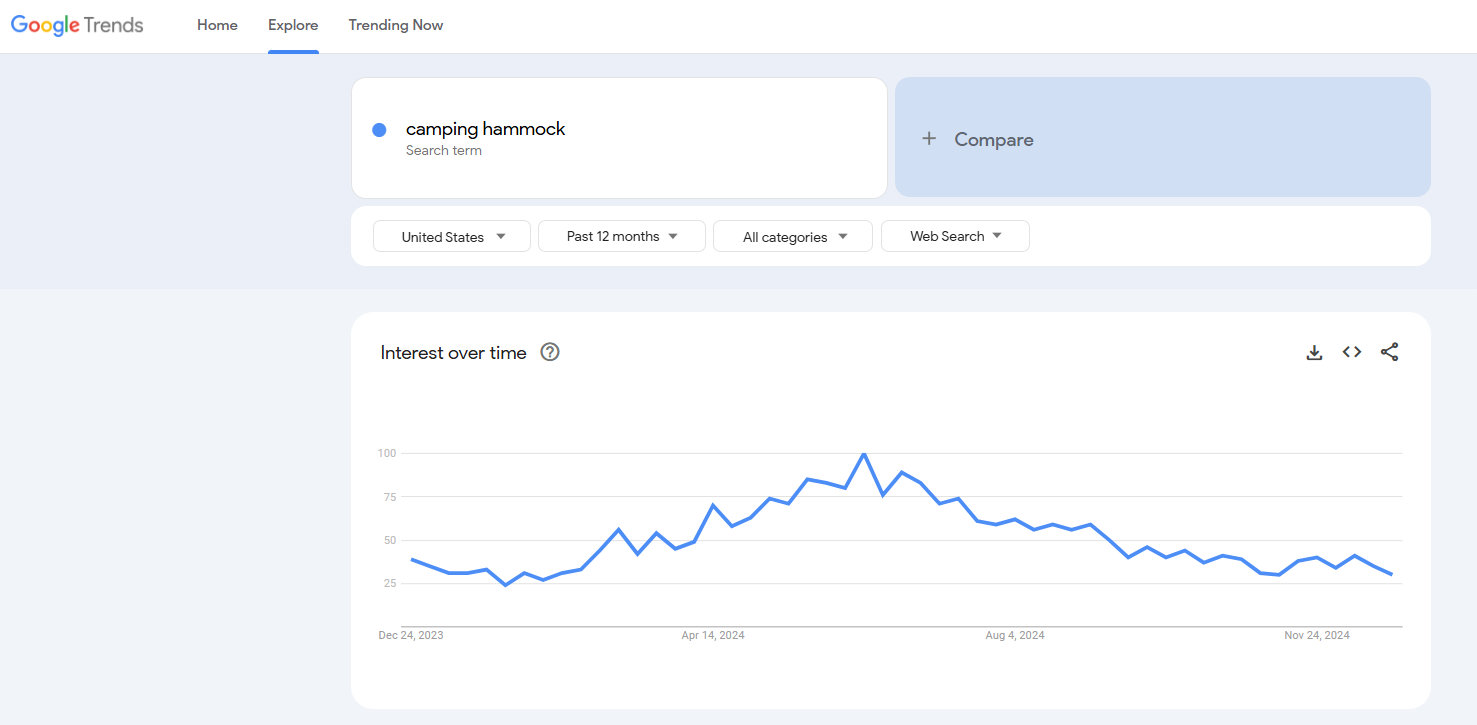Click the Apr 14, 2024 axis label
The width and height of the screenshot is (1477, 725).
click(x=713, y=635)
